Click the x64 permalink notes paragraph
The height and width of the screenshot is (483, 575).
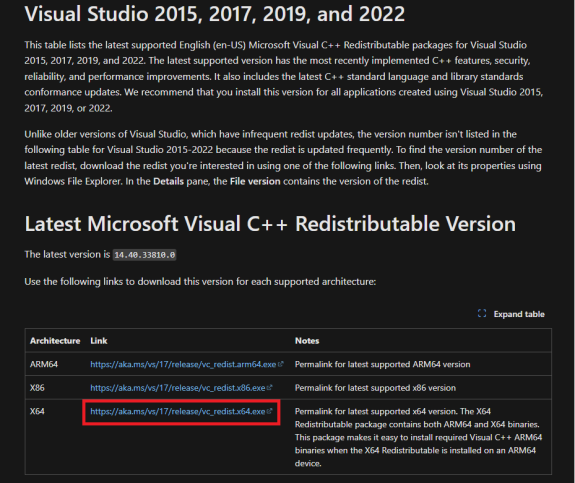tap(418, 437)
